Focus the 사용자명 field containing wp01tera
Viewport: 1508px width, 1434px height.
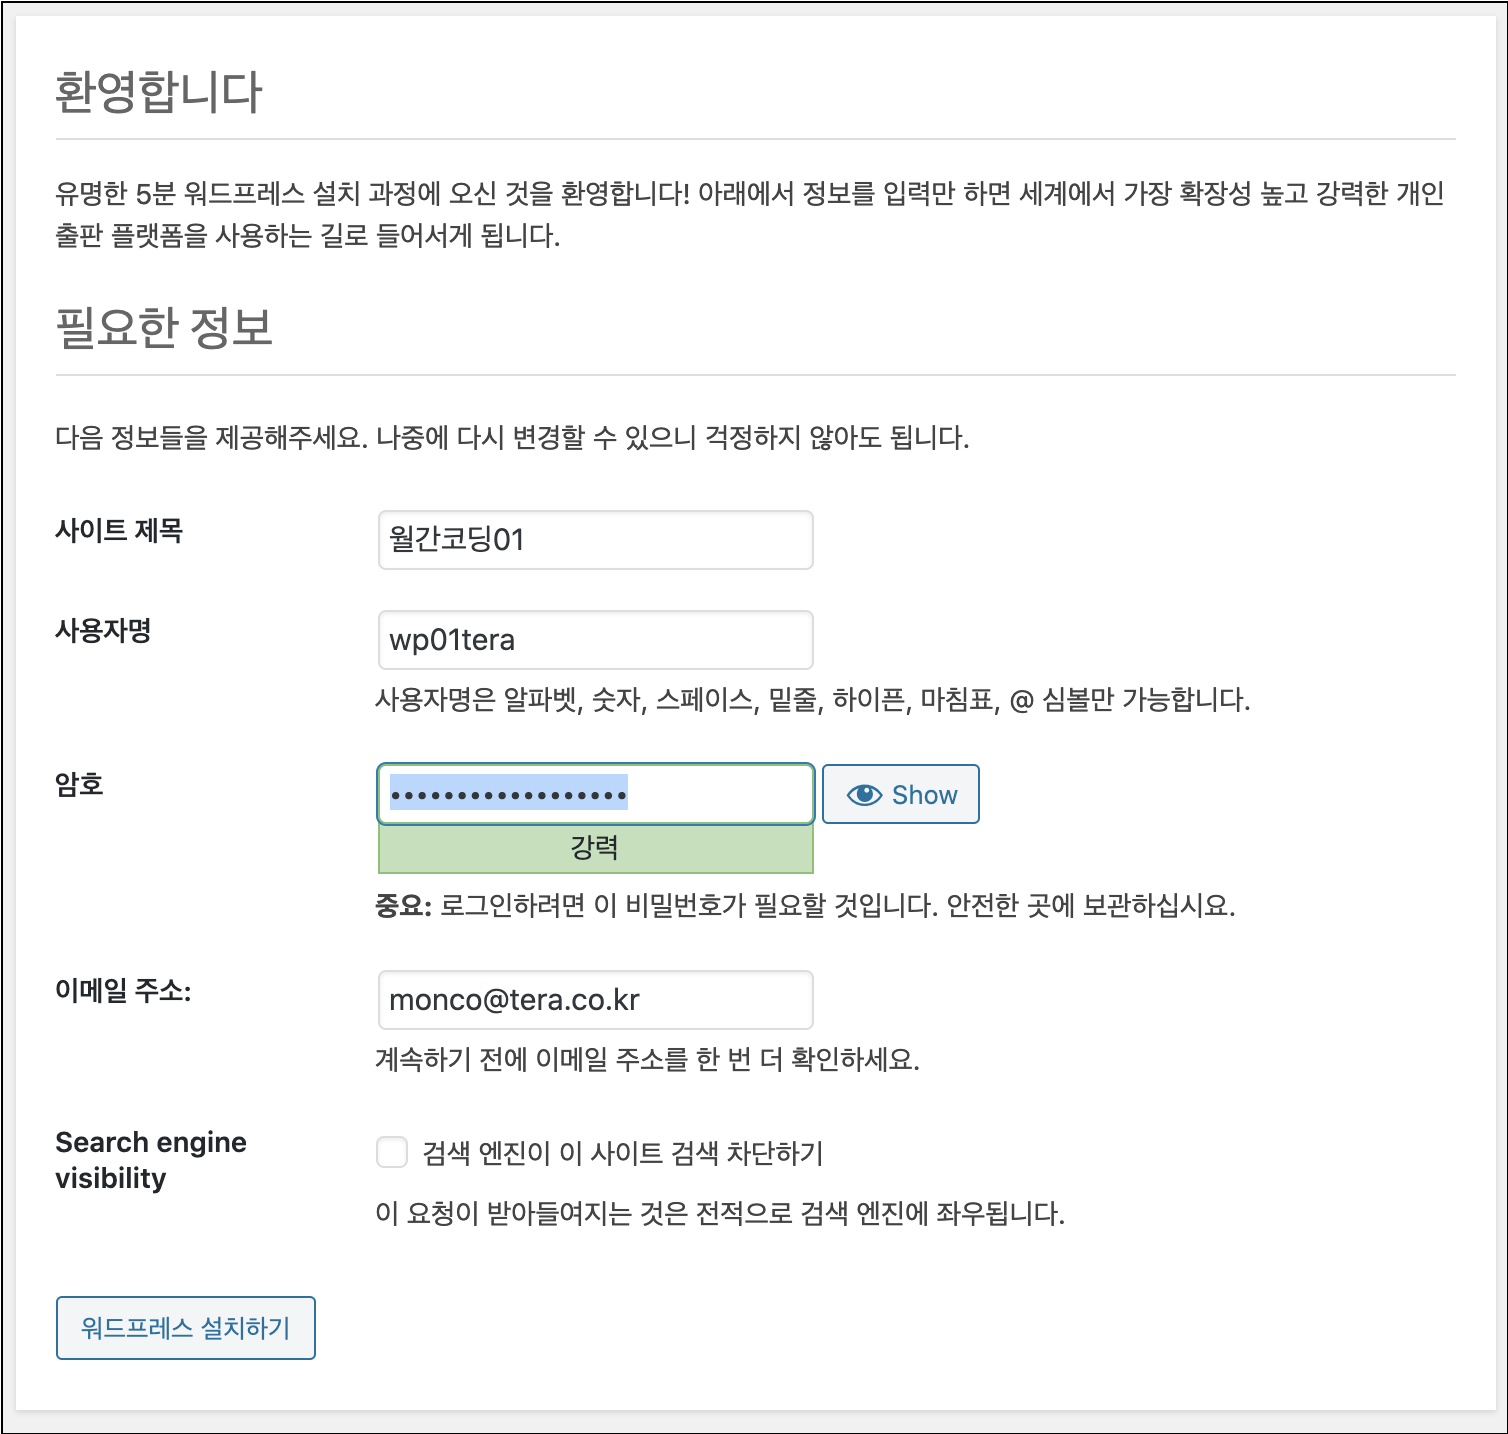(596, 640)
